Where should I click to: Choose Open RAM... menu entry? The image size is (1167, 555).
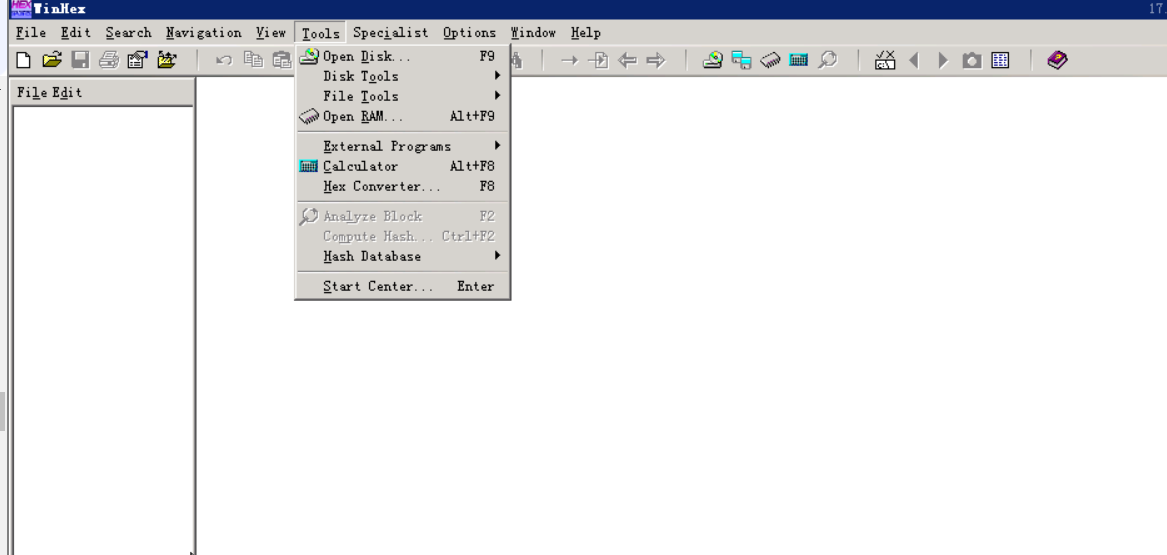pos(403,116)
